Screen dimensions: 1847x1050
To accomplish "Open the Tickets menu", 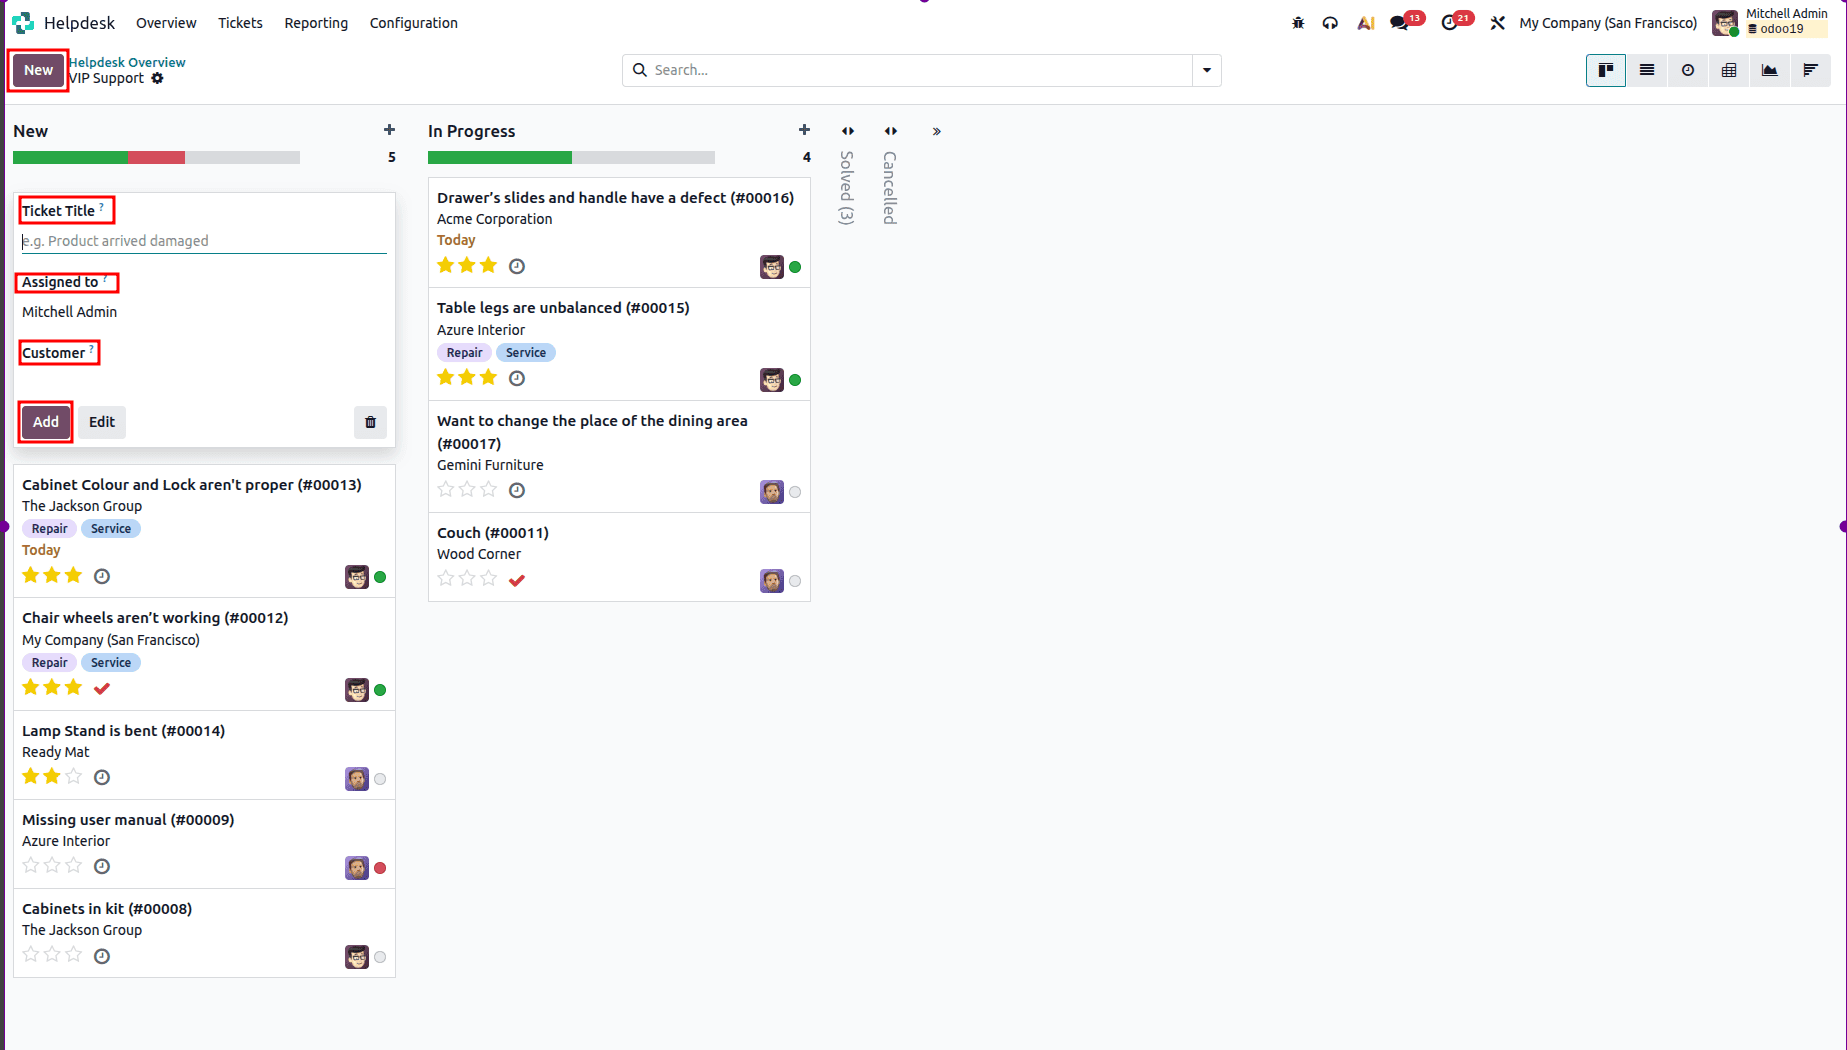I will [240, 23].
